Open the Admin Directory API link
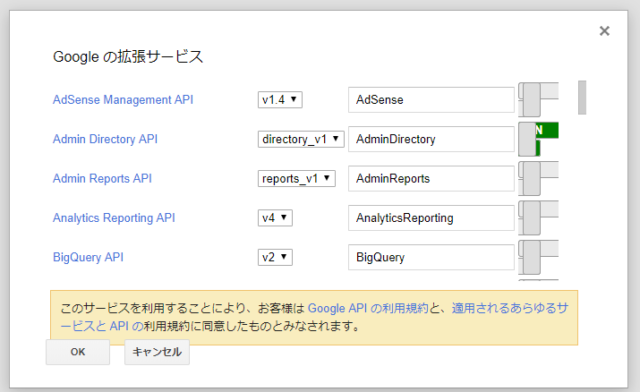The height and width of the screenshot is (392, 640). click(x=105, y=139)
